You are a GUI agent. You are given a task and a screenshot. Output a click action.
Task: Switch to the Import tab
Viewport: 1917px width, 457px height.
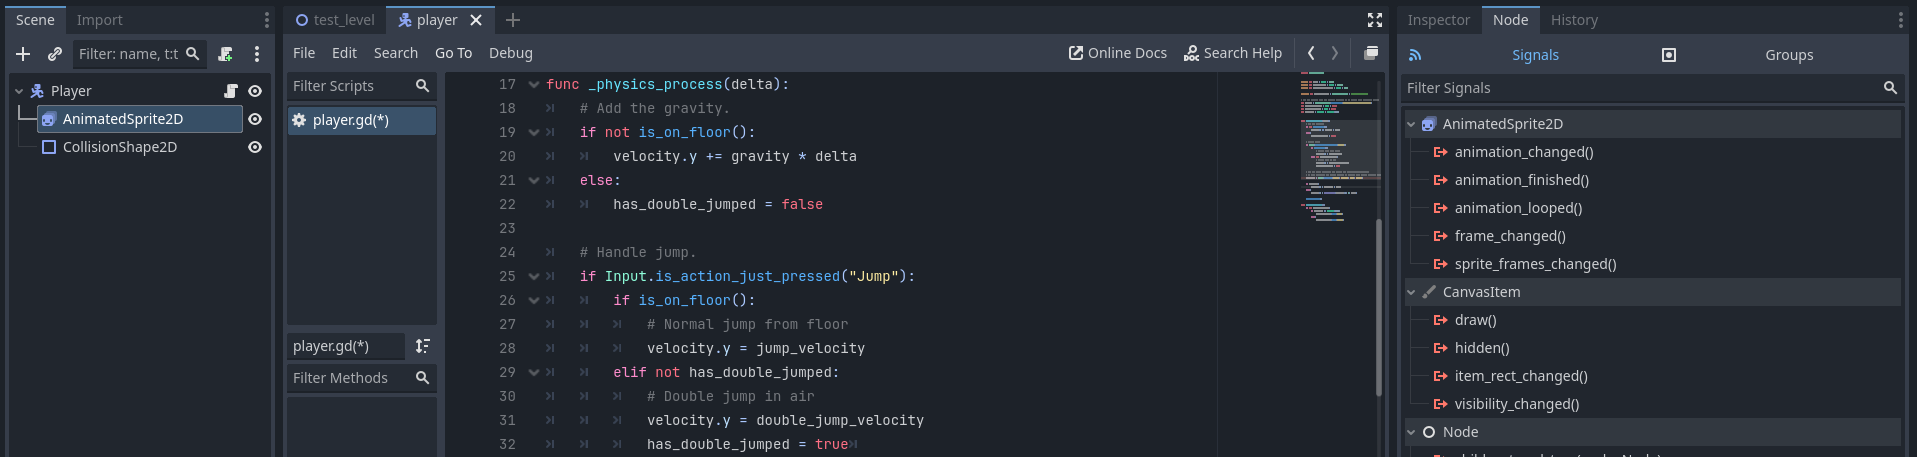pos(100,20)
